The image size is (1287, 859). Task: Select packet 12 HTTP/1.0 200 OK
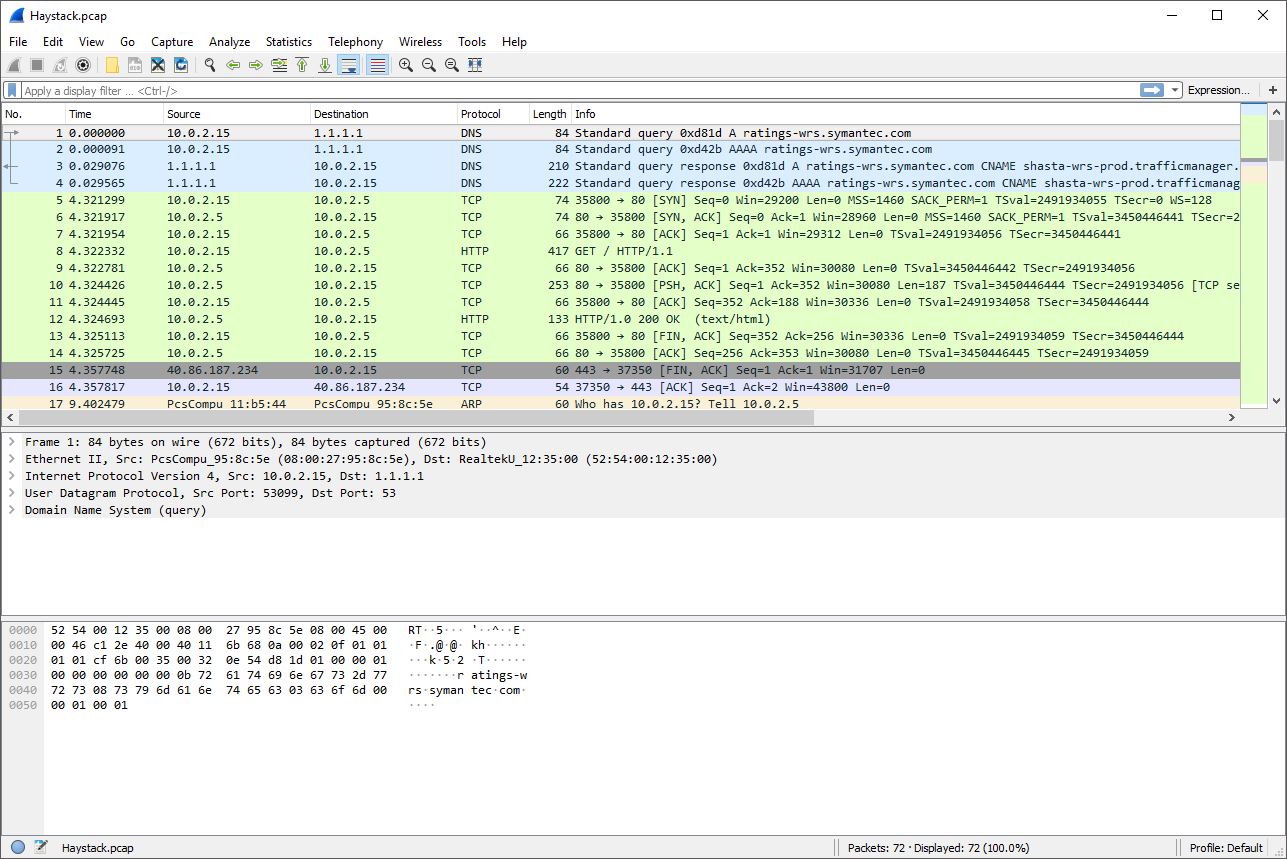click(x=620, y=319)
